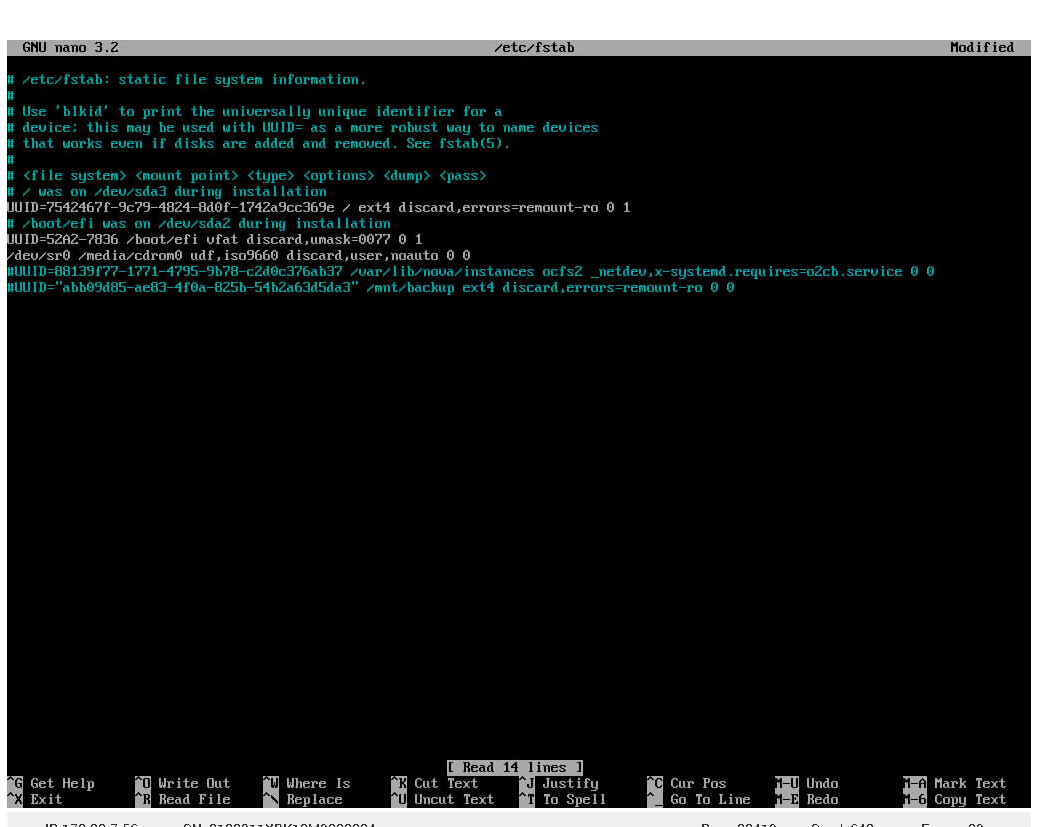Click the ^W Where Is shortcut
1062x827 pixels.
(306, 783)
